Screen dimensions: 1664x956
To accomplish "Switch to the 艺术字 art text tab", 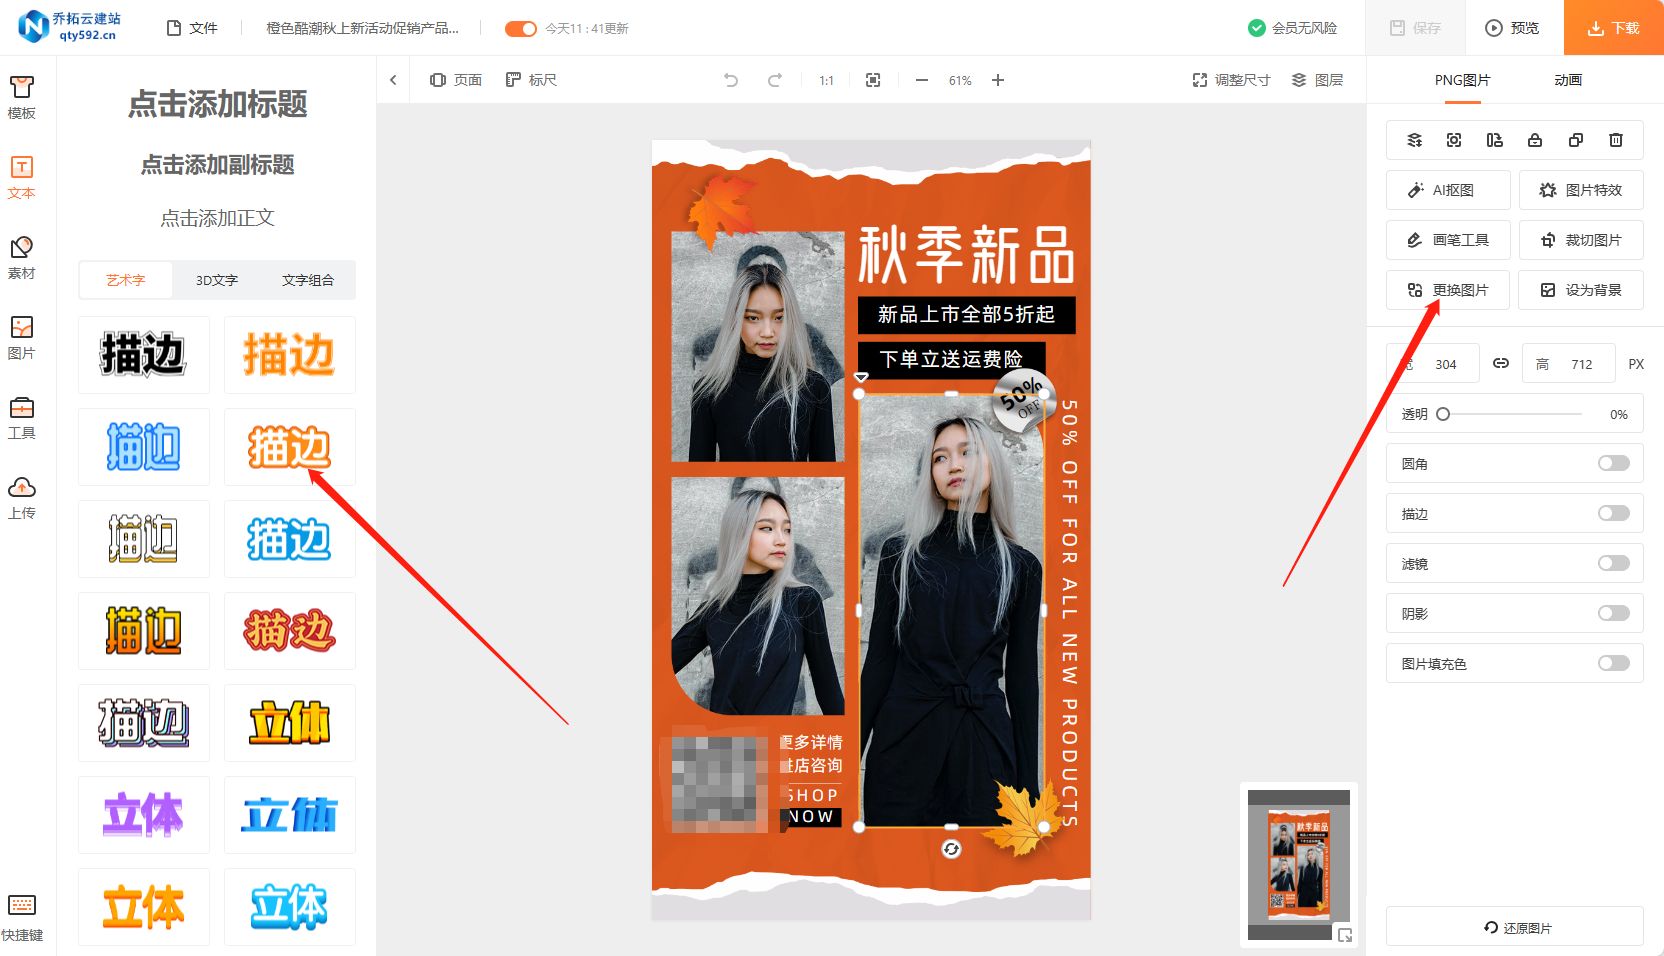I will (x=126, y=280).
